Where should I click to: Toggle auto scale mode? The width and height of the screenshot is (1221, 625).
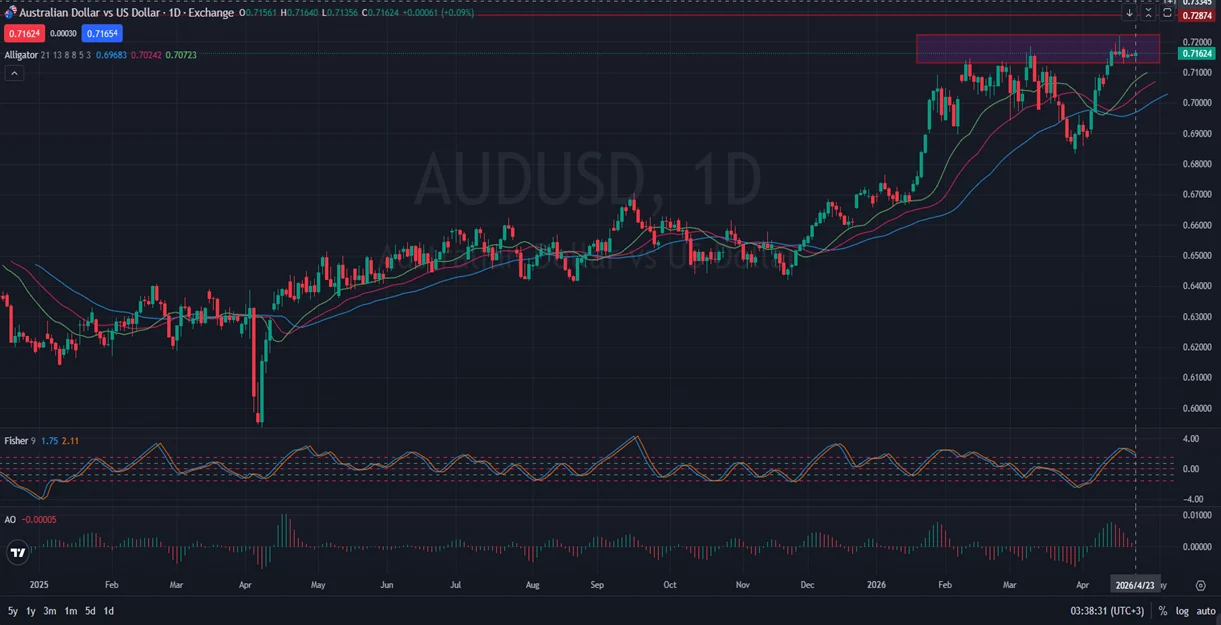[1205, 610]
